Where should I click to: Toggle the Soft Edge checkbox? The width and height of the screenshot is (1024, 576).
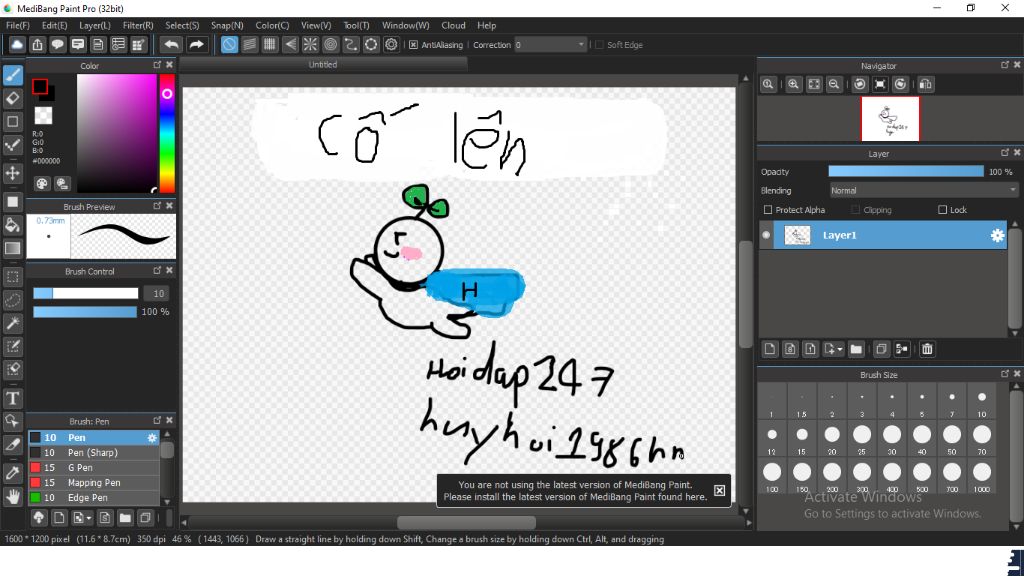599,45
